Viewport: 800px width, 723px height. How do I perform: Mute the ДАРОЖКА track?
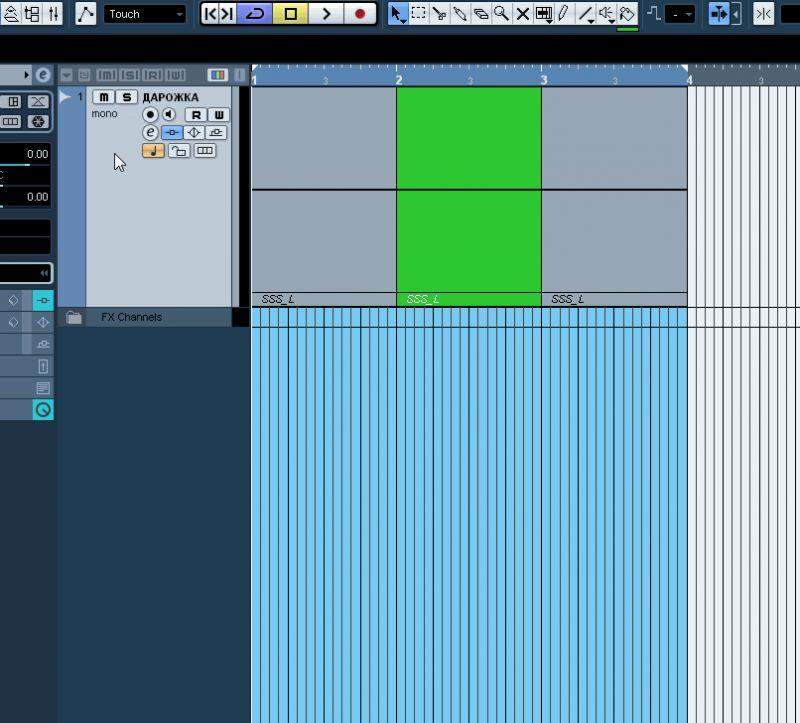pyautogui.click(x=104, y=97)
